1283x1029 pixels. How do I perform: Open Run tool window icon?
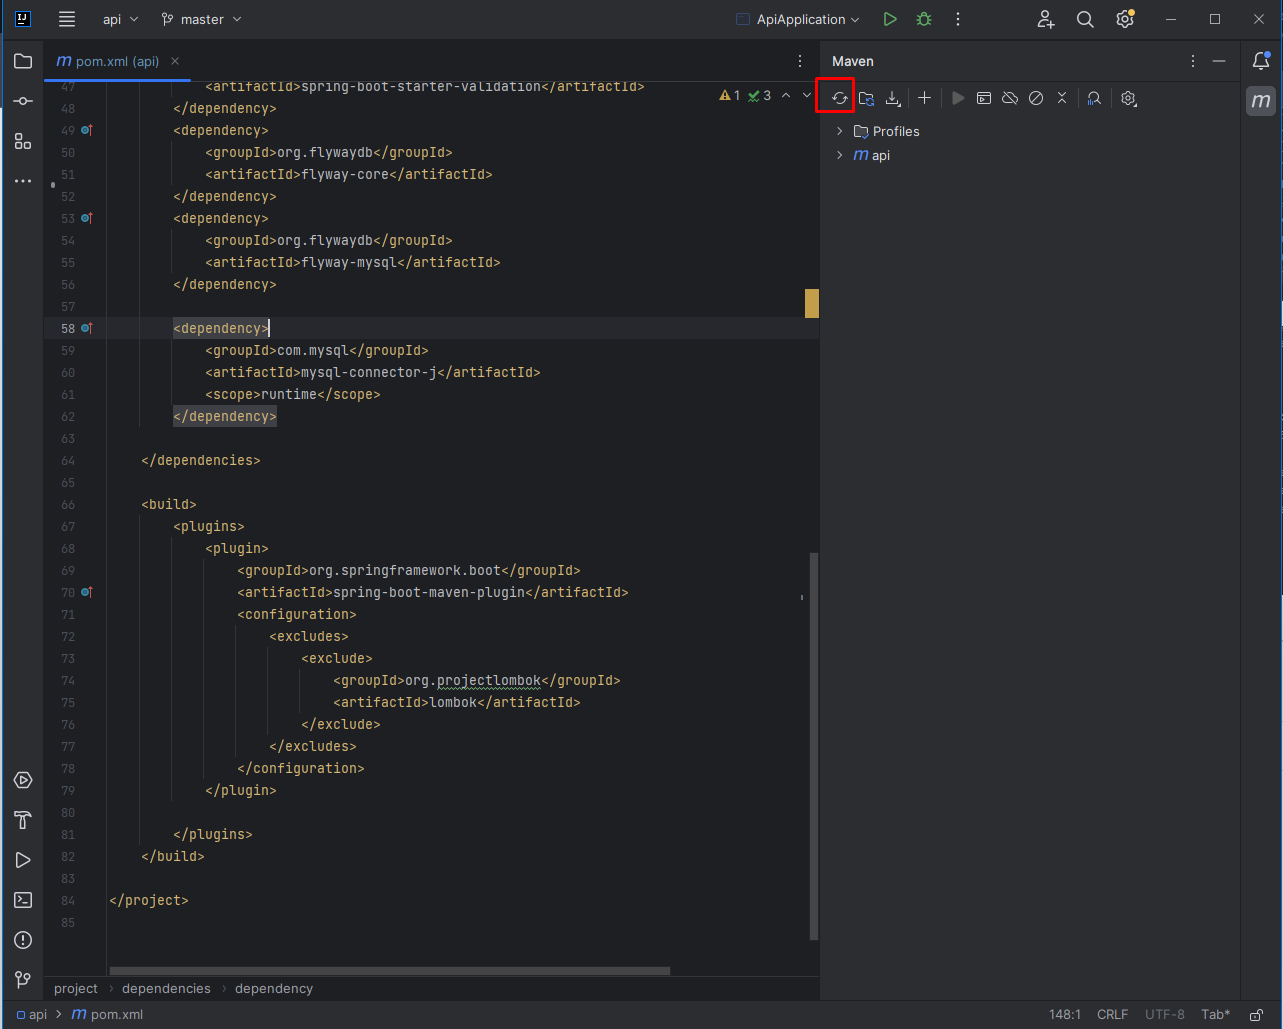[22, 860]
